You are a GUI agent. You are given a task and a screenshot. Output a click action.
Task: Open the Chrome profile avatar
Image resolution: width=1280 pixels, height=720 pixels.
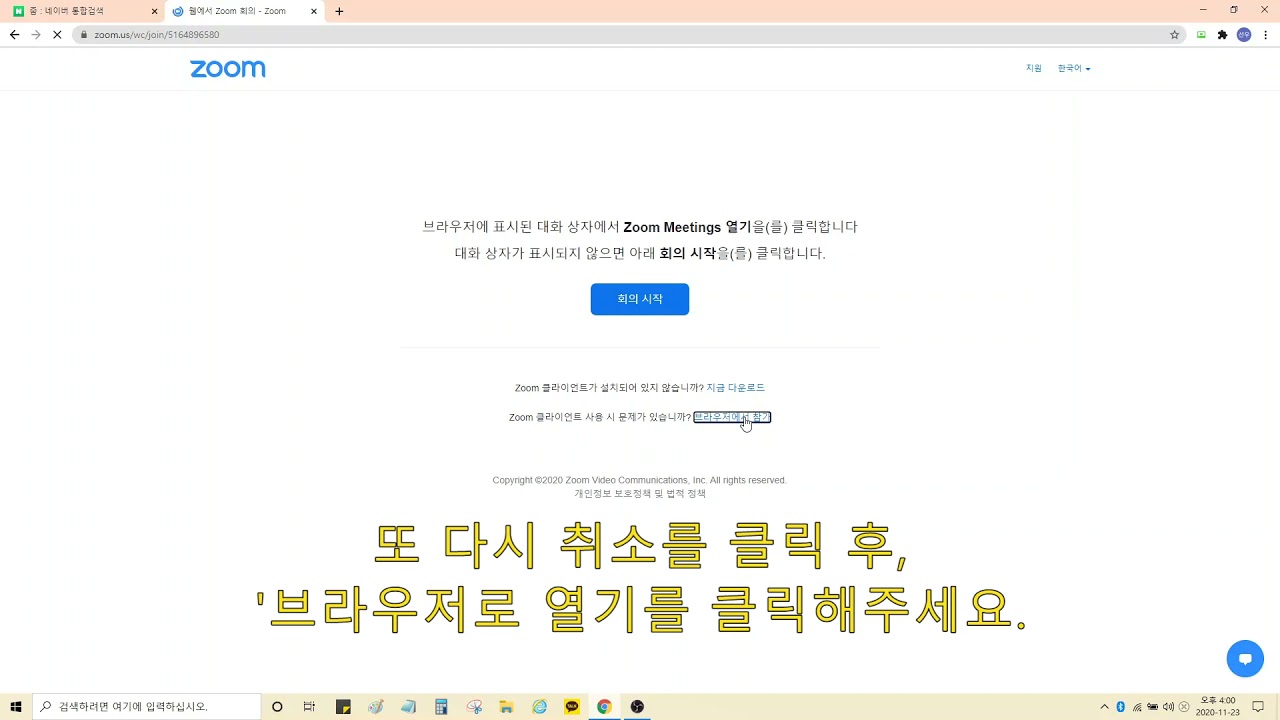tap(1244, 34)
